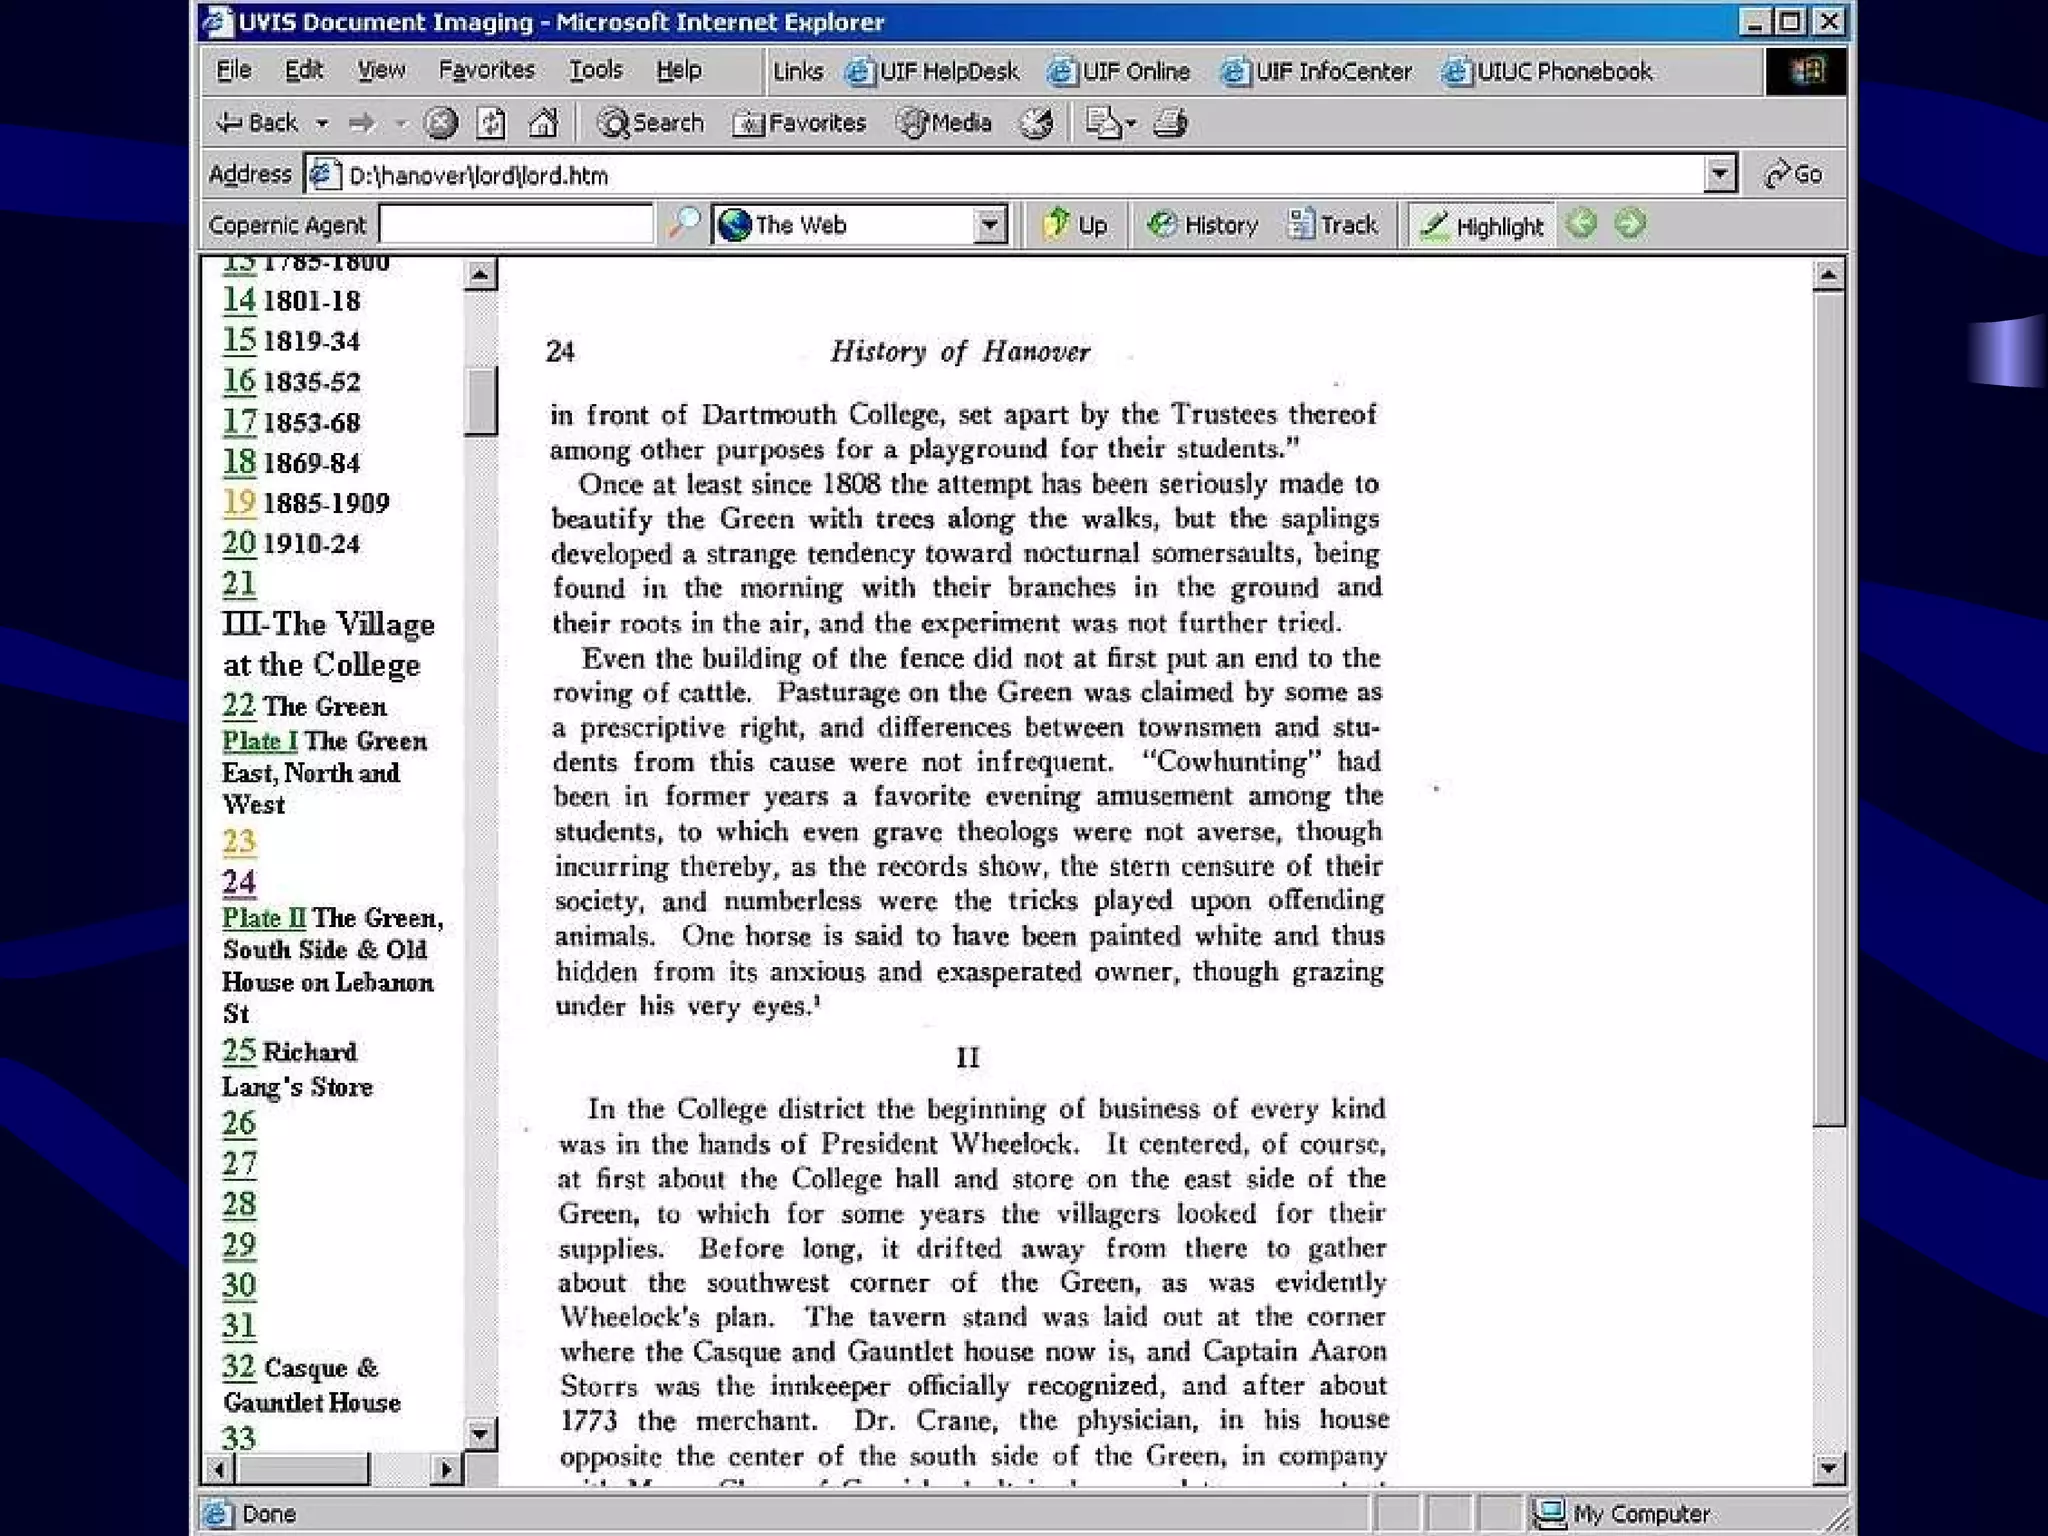The width and height of the screenshot is (2048, 1536).
Task: Click the Stop loading toolbar icon
Action: click(440, 123)
